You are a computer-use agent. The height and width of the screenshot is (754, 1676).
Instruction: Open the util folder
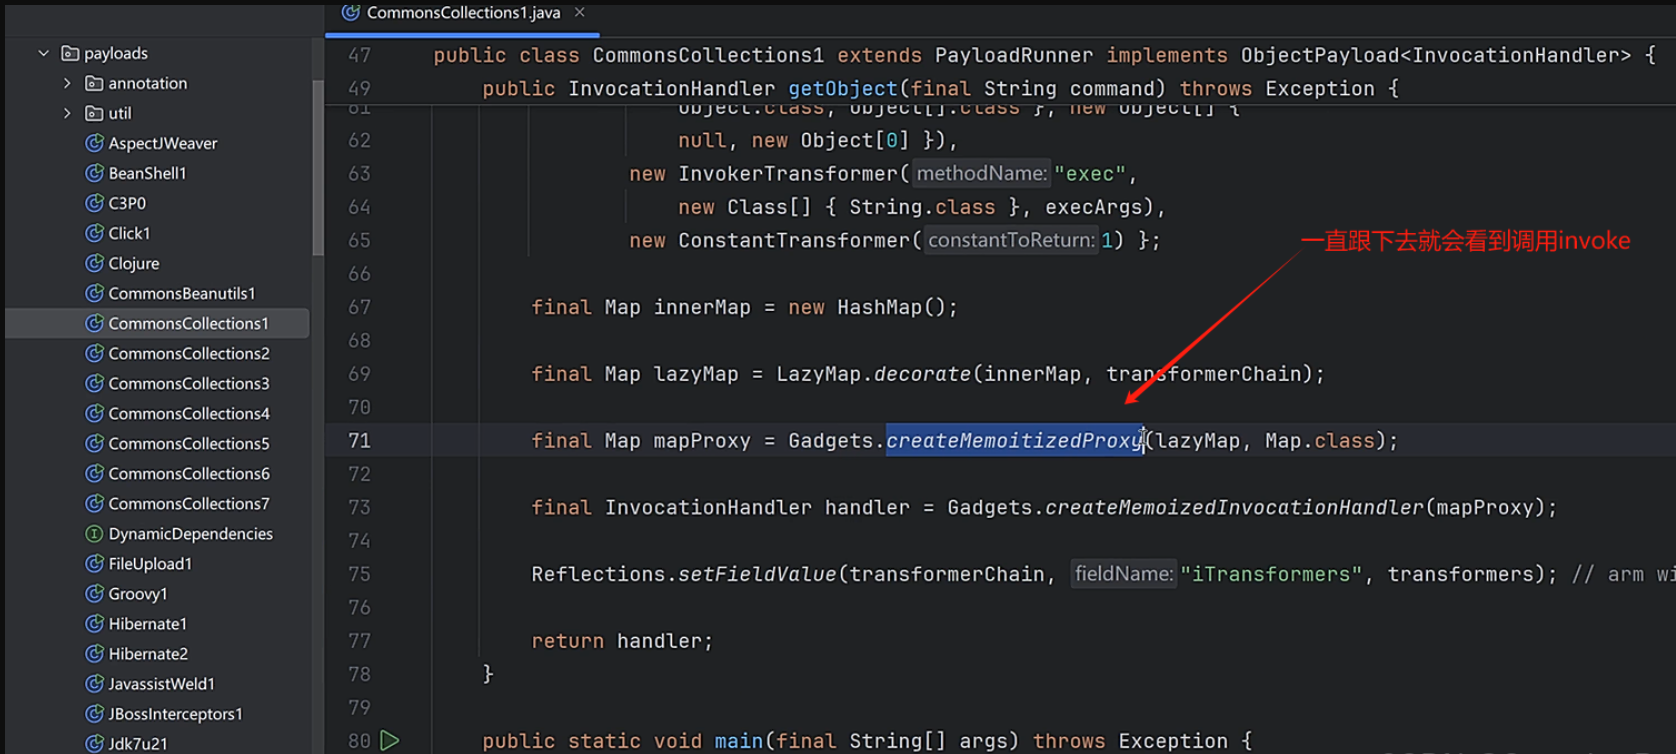point(120,113)
